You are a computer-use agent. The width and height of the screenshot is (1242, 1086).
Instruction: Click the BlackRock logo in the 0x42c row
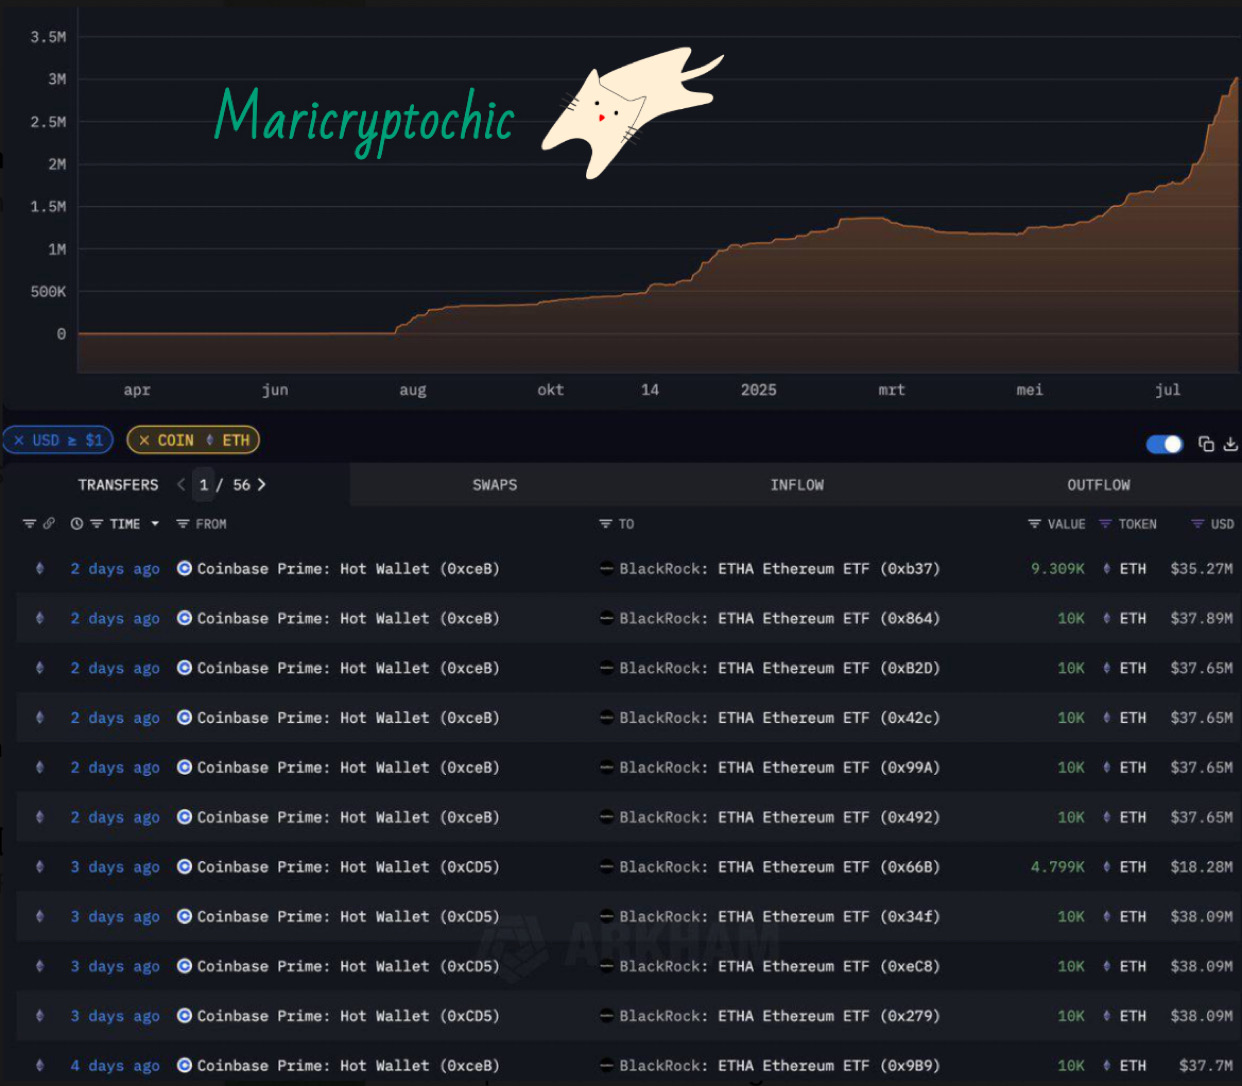pos(606,718)
